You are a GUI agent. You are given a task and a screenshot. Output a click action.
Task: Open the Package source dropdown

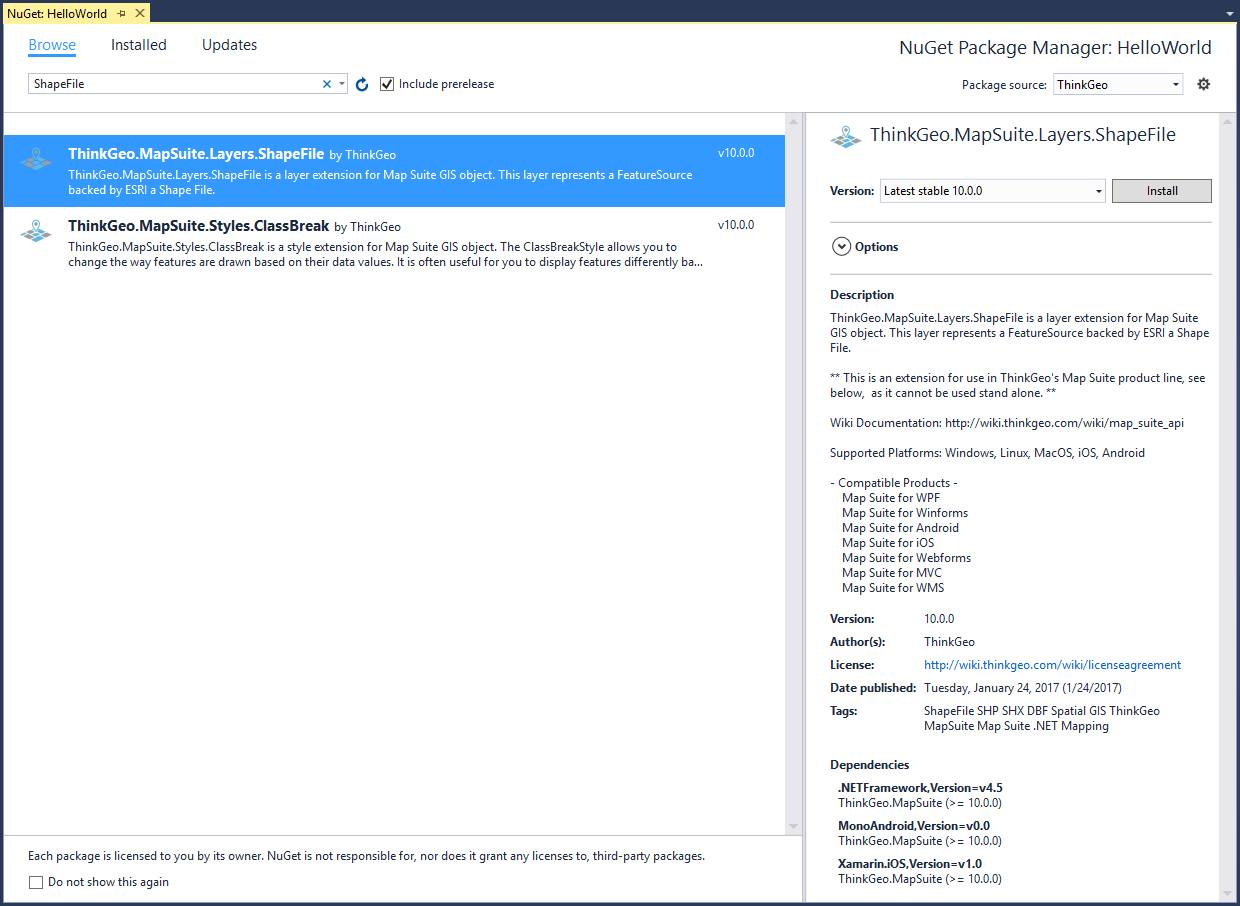tap(1118, 85)
